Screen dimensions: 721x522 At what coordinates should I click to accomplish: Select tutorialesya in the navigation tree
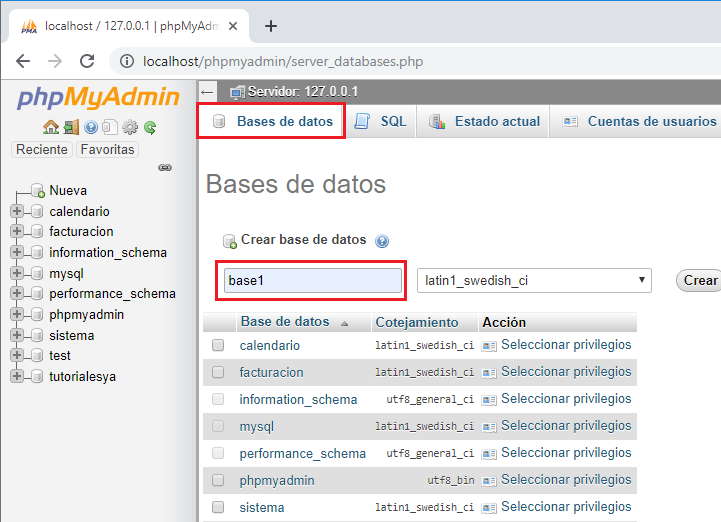click(x=83, y=377)
